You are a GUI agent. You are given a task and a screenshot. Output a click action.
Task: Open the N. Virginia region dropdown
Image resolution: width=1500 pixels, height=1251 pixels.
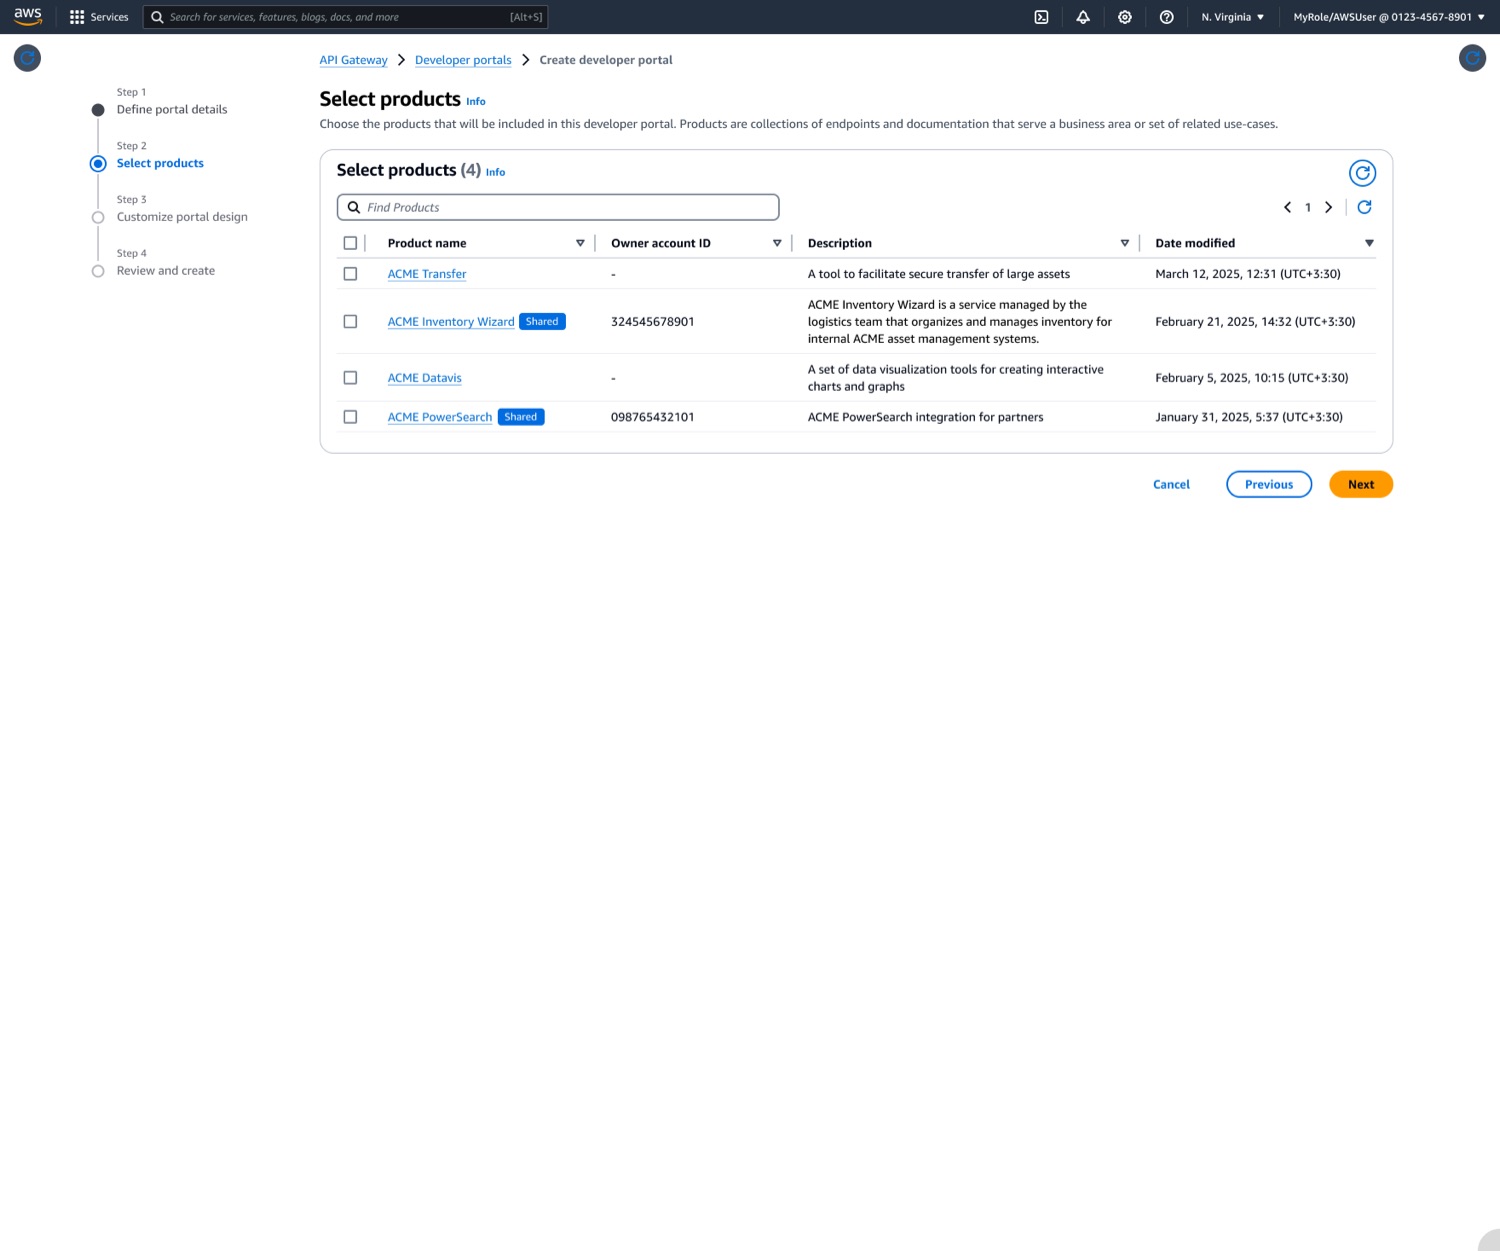pyautogui.click(x=1233, y=17)
